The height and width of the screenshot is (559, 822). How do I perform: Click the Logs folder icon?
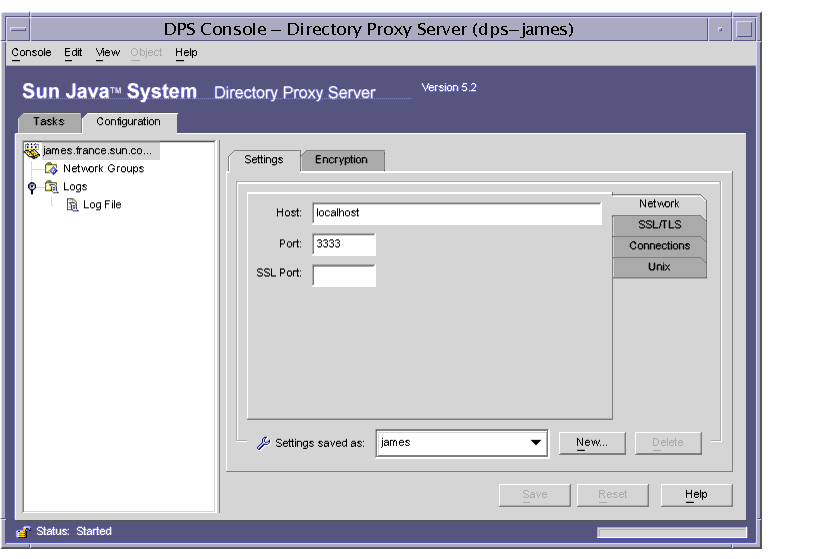(x=51, y=187)
